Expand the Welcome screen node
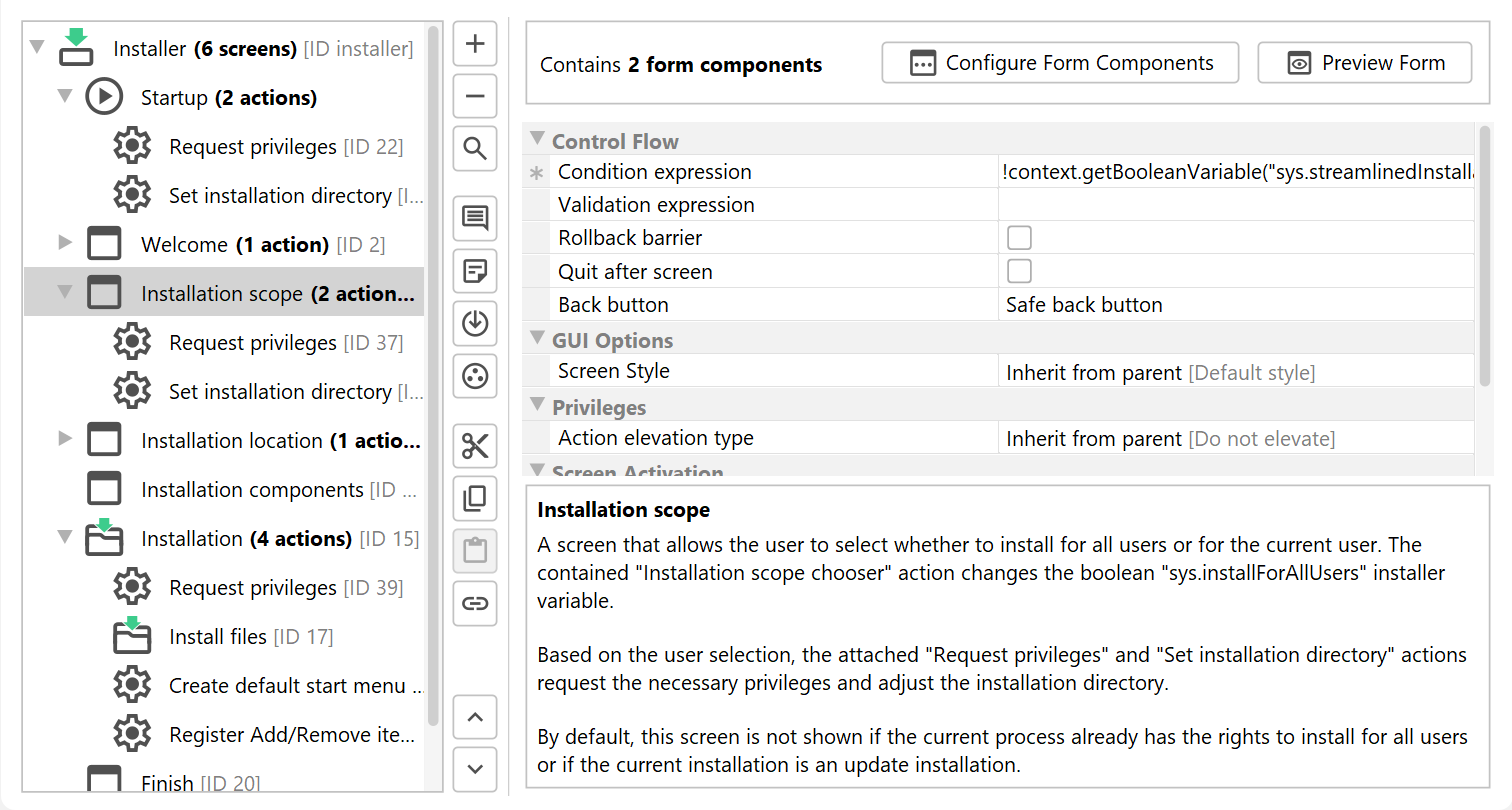This screenshot has width=1512, height=810. click(65, 243)
